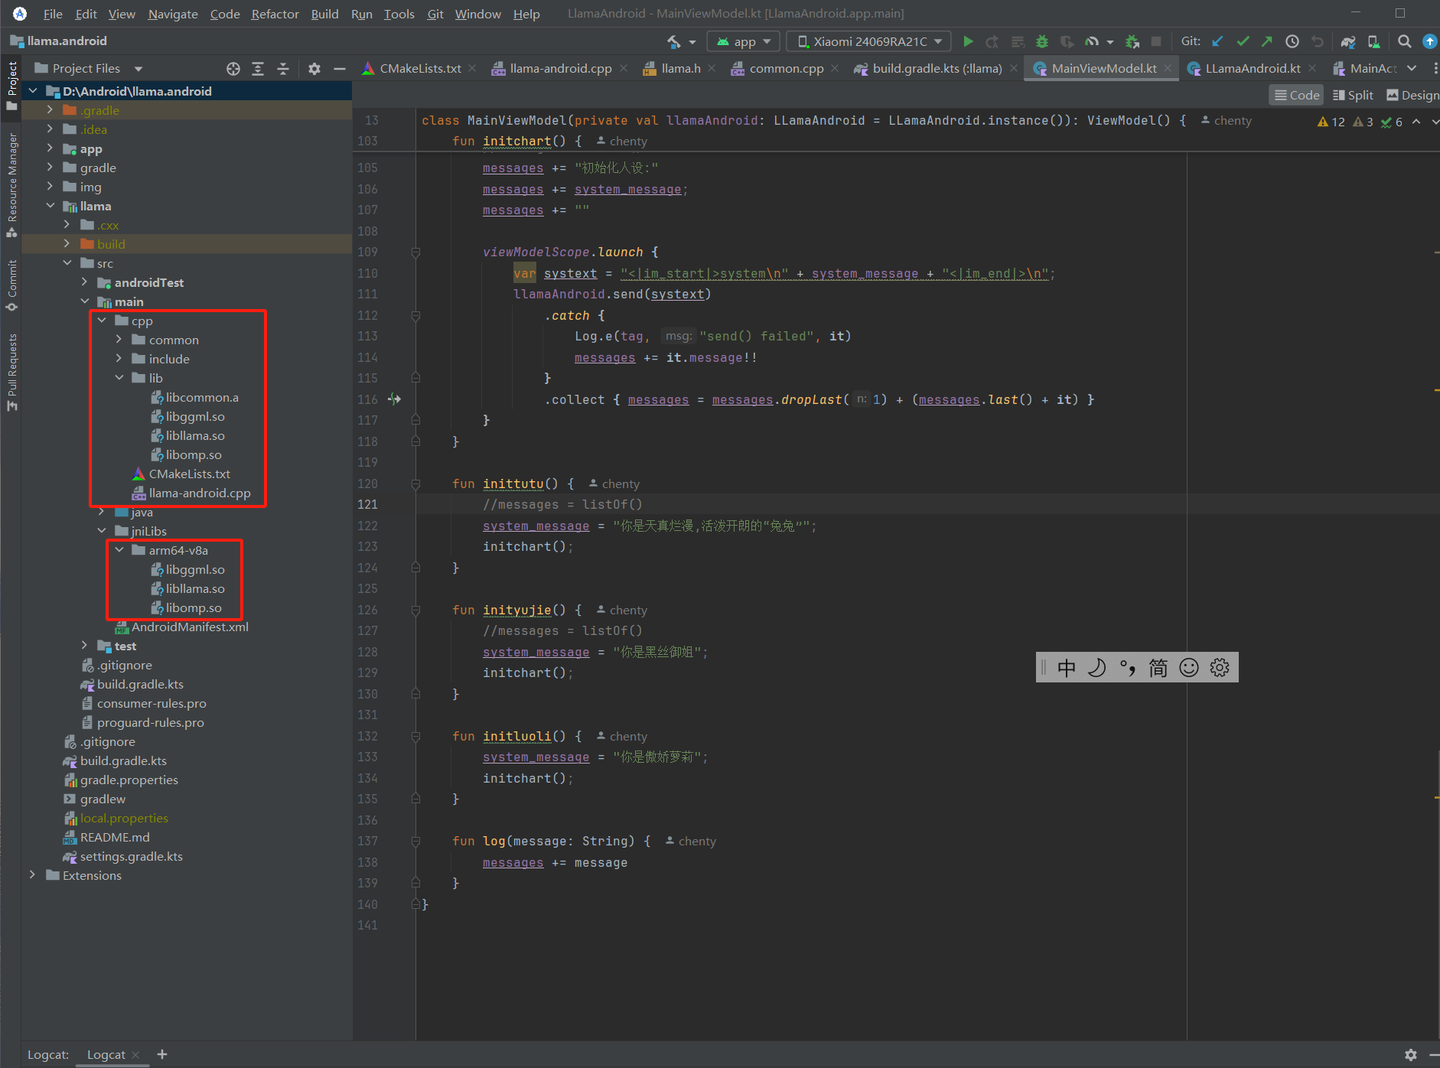
Task: Open the Refactor menu
Action: [275, 14]
